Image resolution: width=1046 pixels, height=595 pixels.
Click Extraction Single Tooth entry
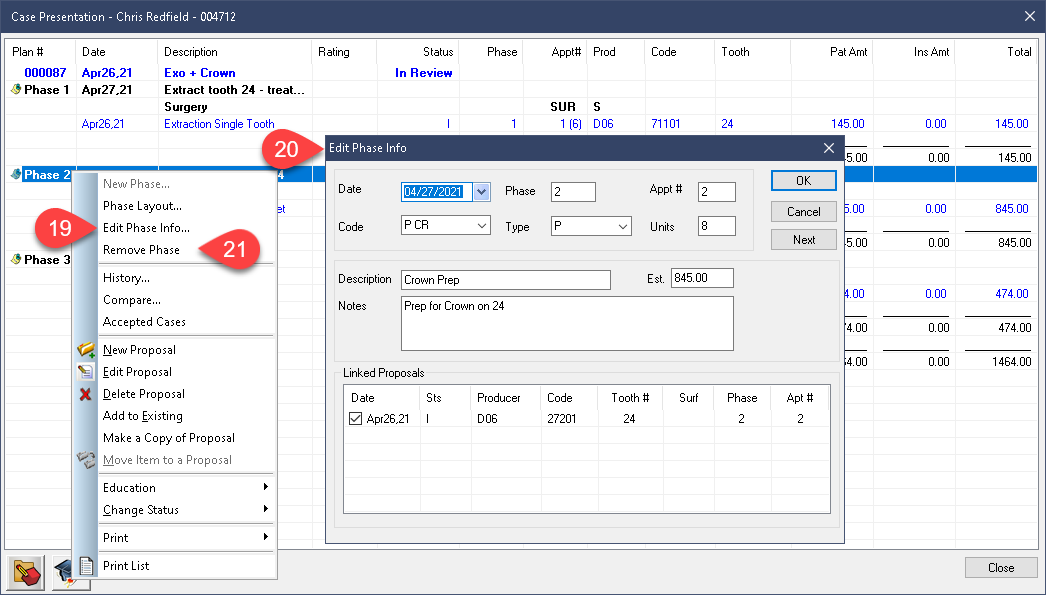219,123
